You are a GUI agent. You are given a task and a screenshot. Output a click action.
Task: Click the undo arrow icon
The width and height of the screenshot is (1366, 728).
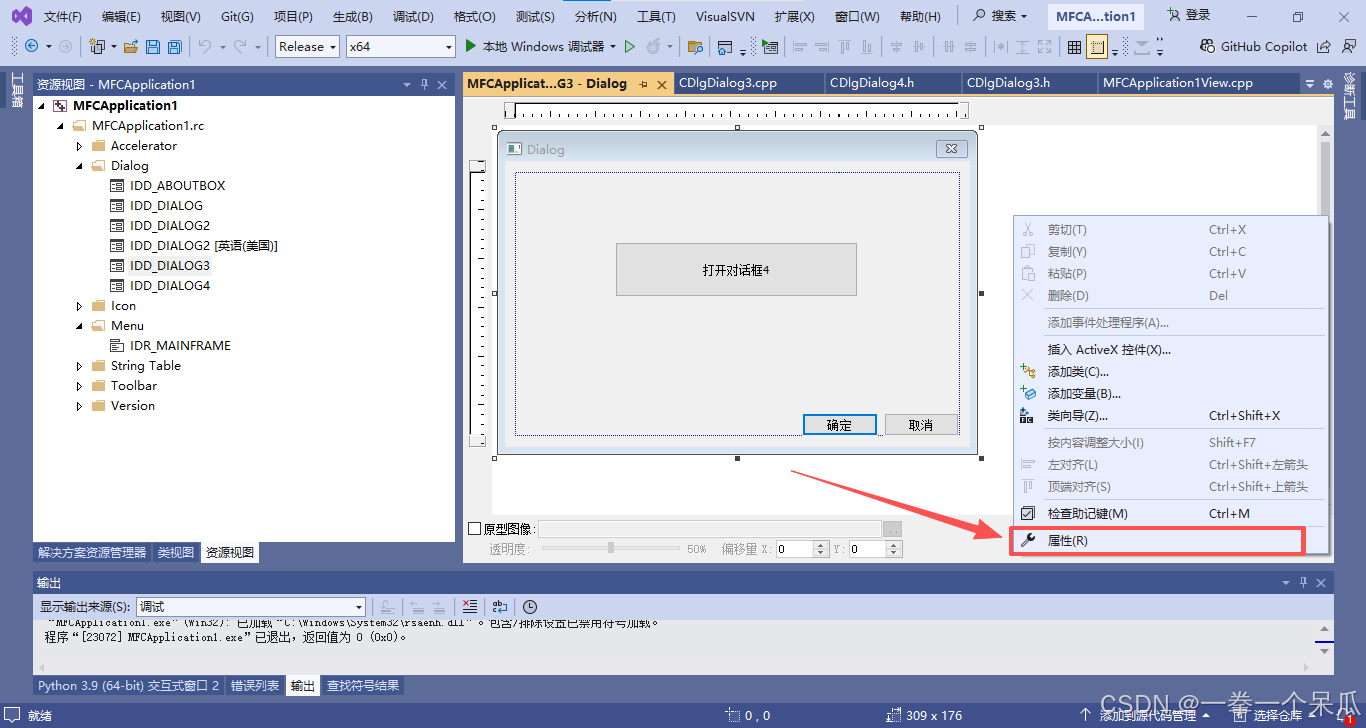pyautogui.click(x=205, y=46)
